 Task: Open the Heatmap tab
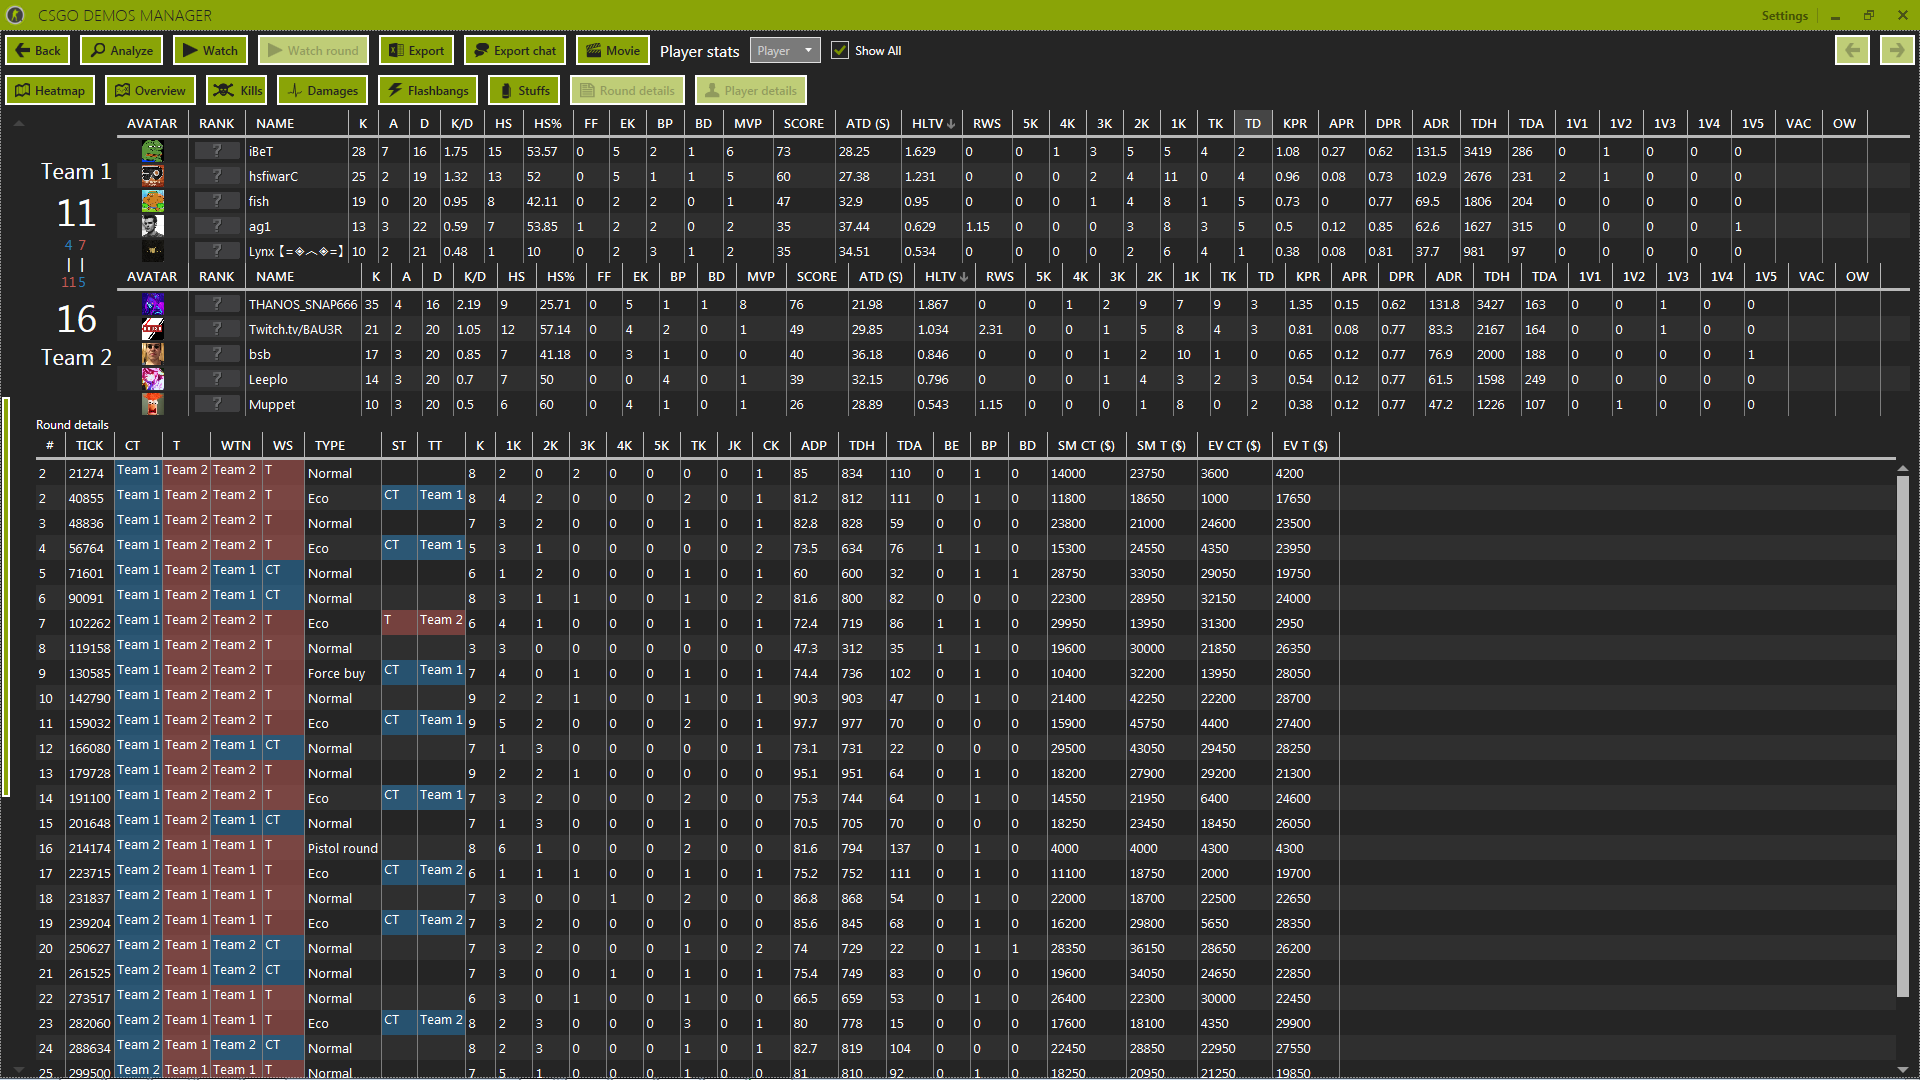point(50,91)
